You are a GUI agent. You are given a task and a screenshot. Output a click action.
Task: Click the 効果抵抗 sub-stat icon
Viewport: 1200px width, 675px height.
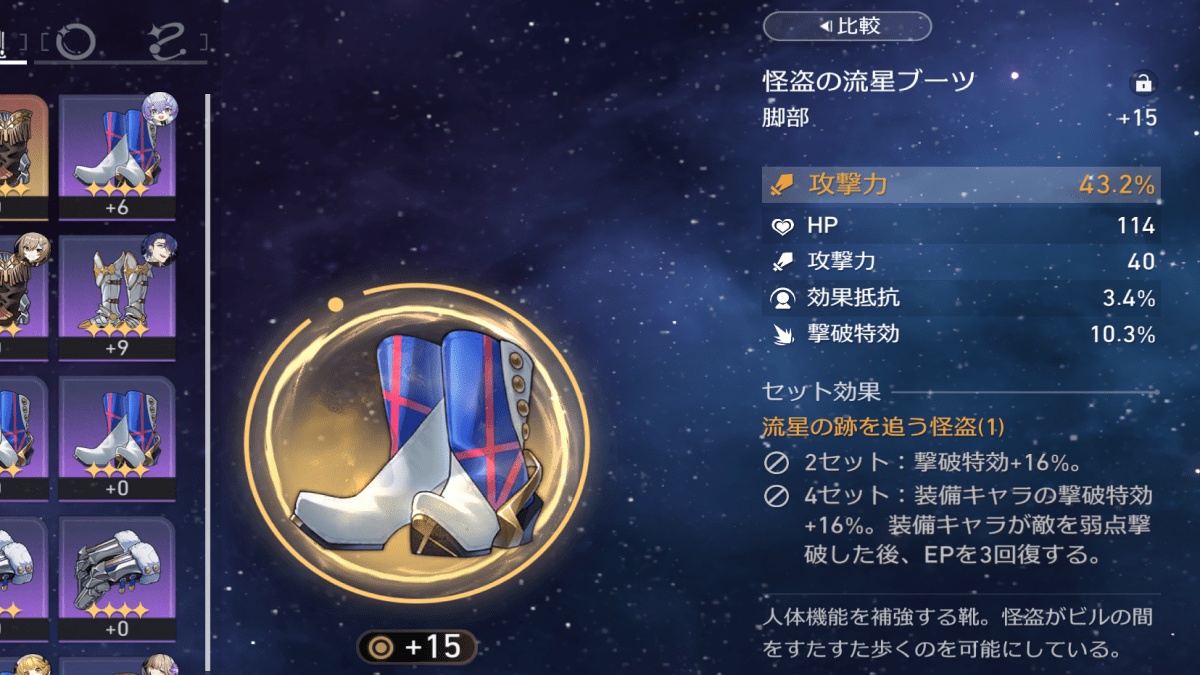[783, 298]
